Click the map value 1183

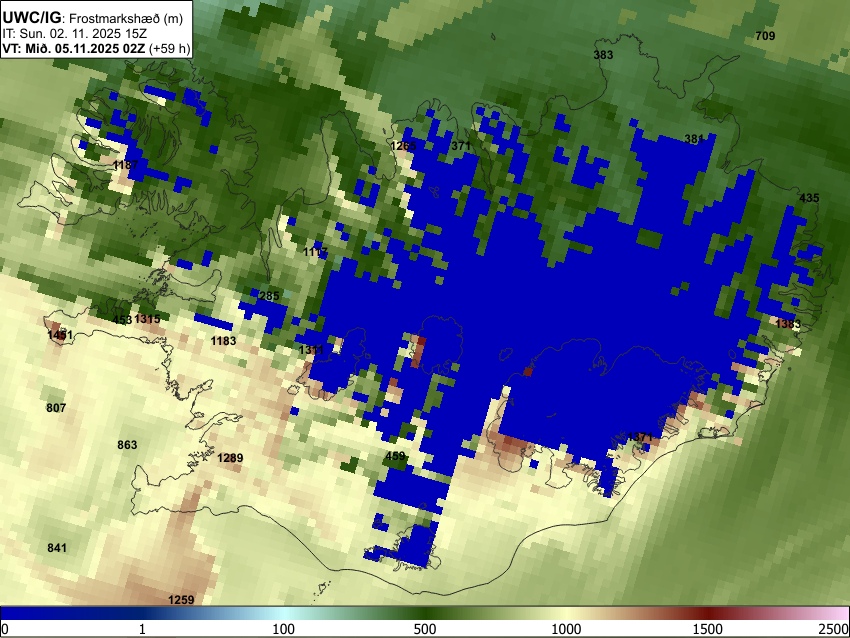pos(223,341)
